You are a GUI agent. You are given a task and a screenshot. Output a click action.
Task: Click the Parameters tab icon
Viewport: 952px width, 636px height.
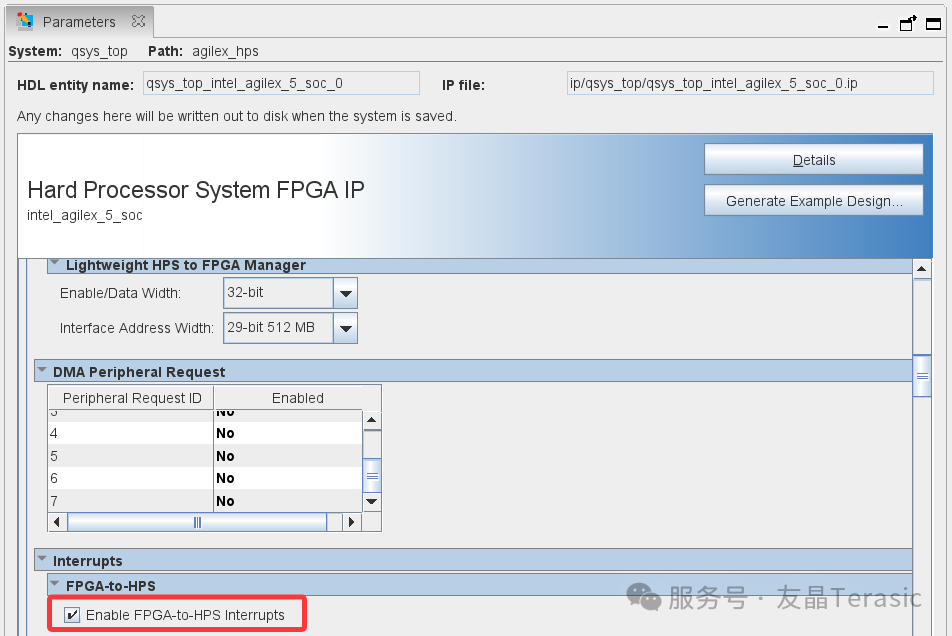[x=25, y=21]
